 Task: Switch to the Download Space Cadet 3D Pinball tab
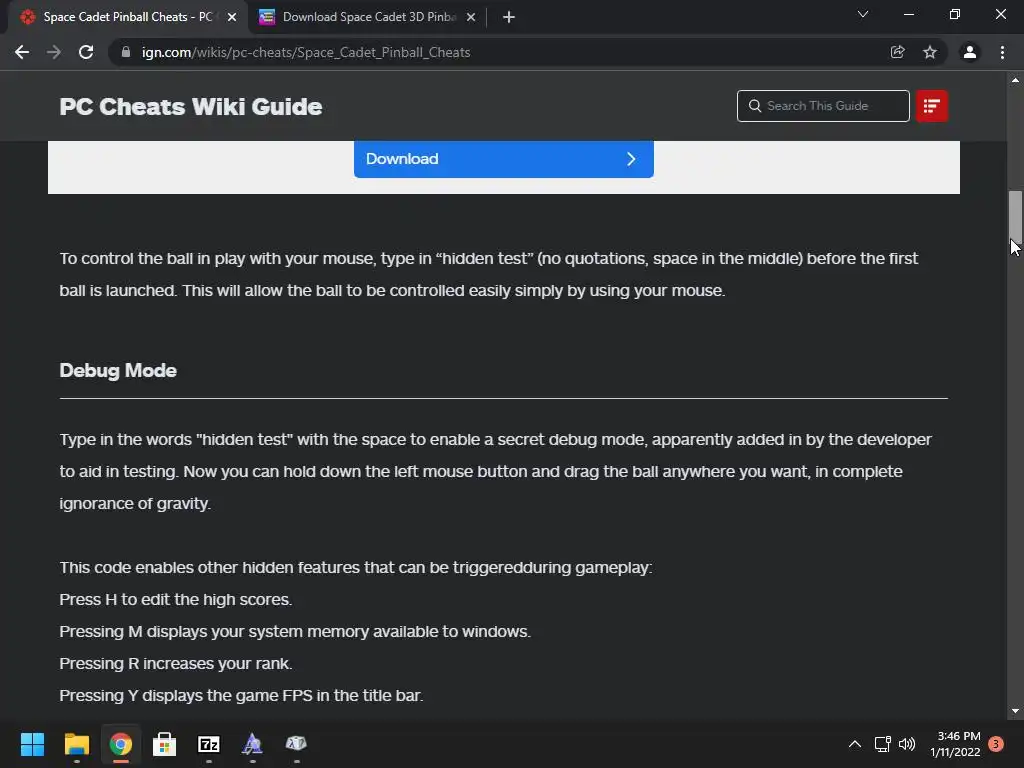[x=369, y=17]
